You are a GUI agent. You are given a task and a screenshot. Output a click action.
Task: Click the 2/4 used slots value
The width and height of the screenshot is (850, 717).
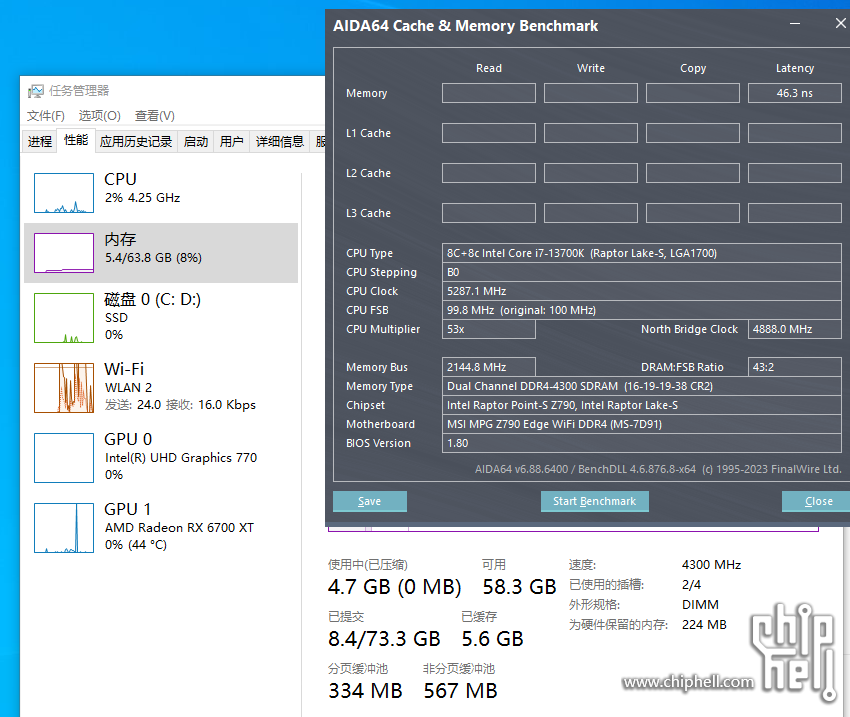click(x=691, y=585)
